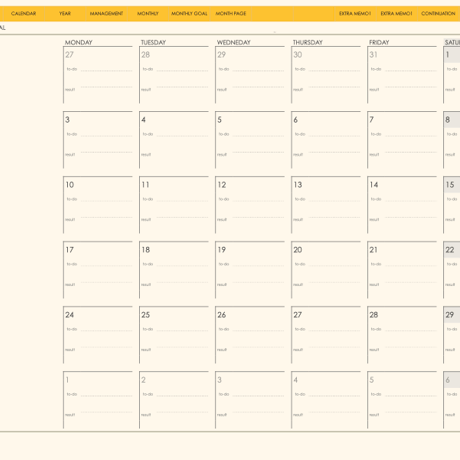
Task: Select date number 11
Action: tap(145, 185)
